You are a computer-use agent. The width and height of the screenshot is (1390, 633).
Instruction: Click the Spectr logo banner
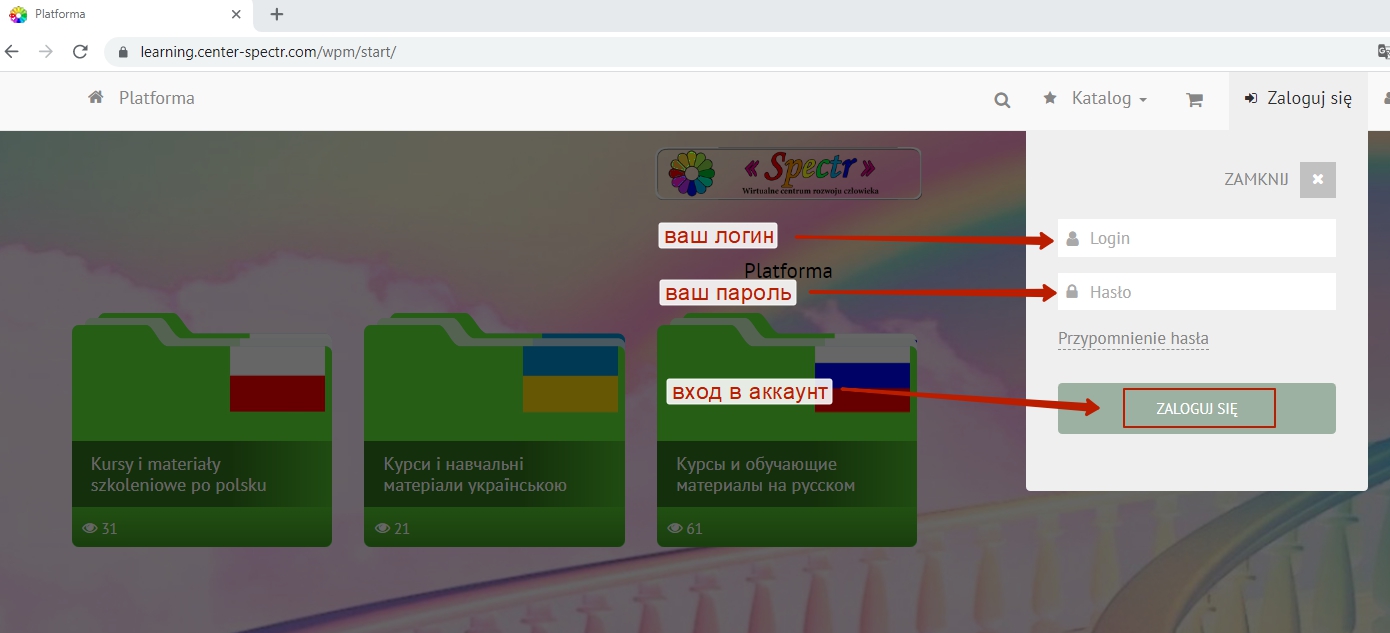tap(788, 173)
